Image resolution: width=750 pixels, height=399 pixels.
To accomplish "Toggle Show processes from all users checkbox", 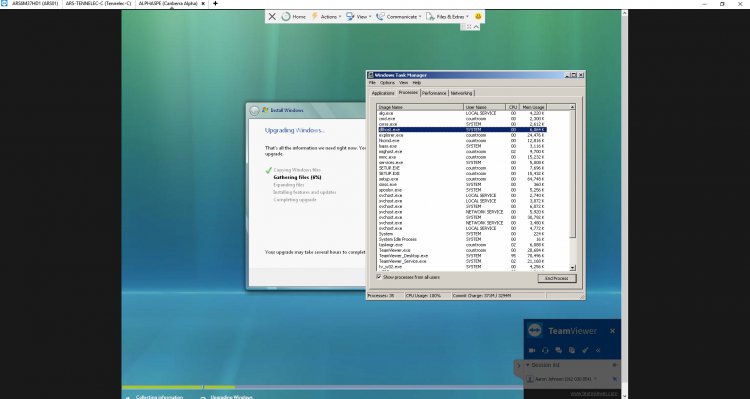I will tap(379, 277).
